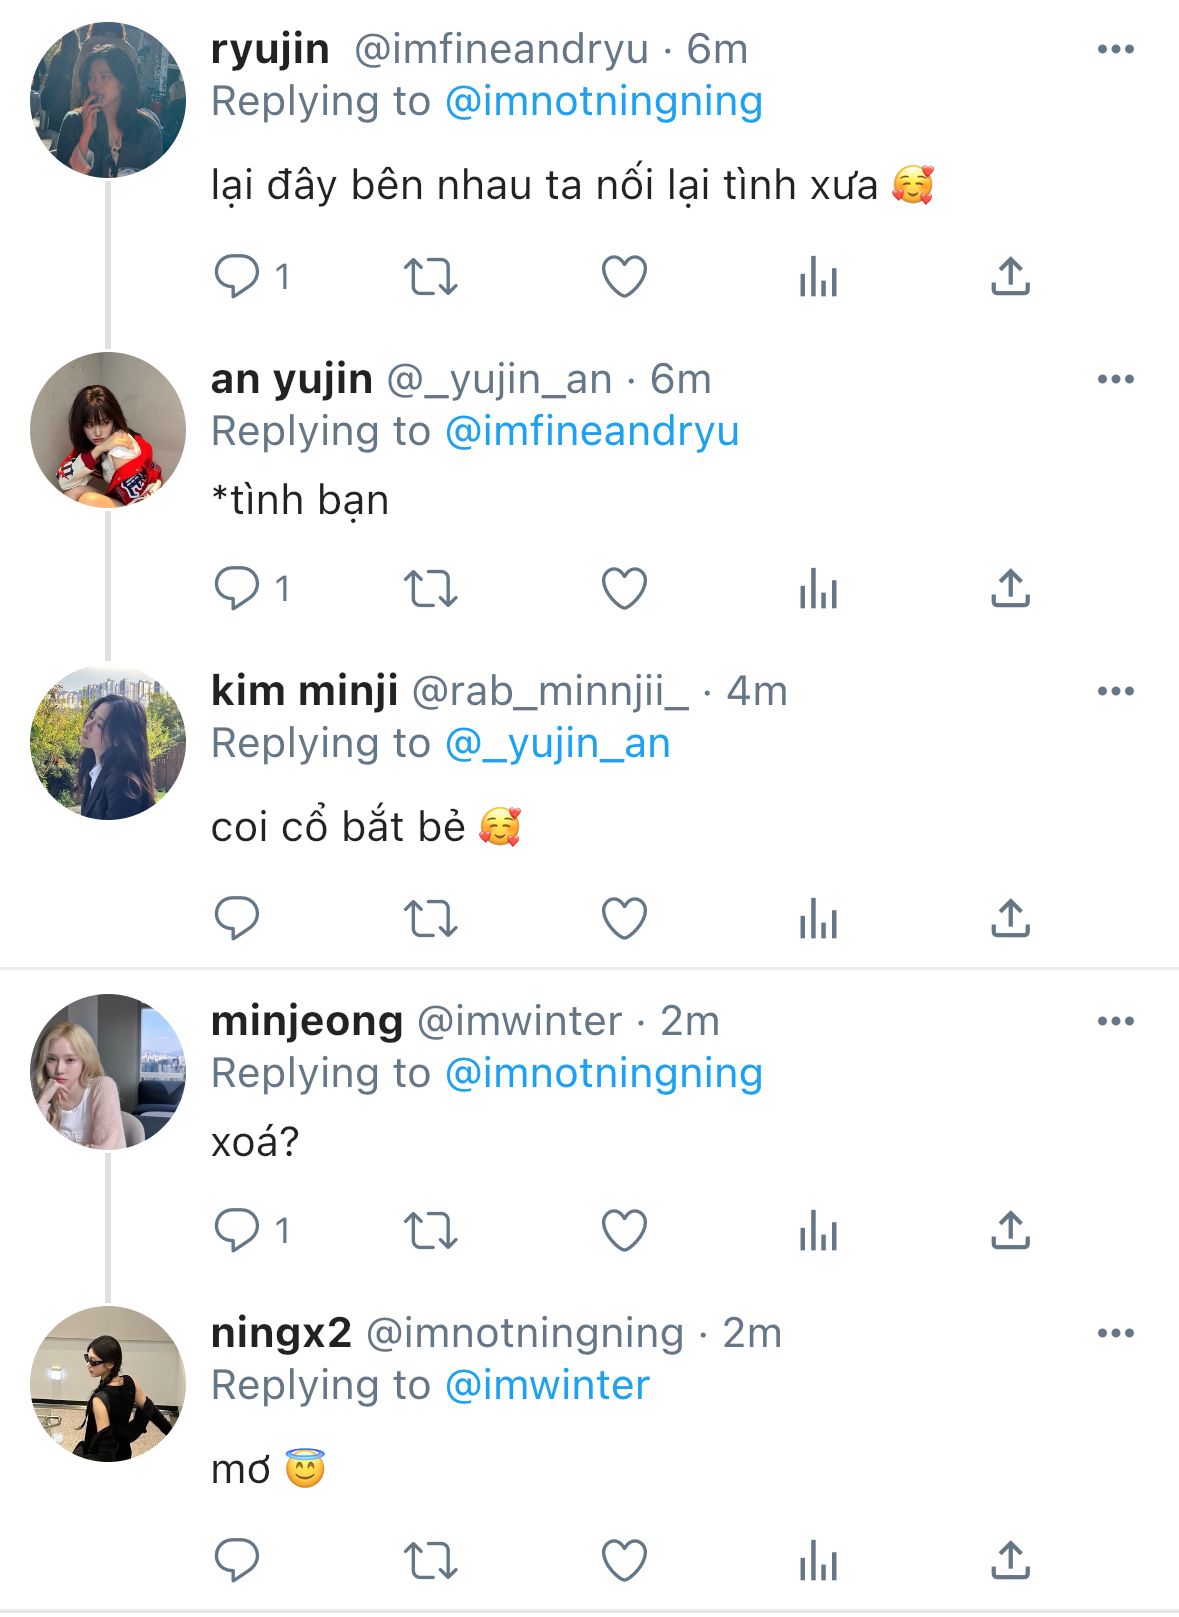
Task: Open @imfineandryu mention in an yujin's reply
Action: [x=591, y=432]
